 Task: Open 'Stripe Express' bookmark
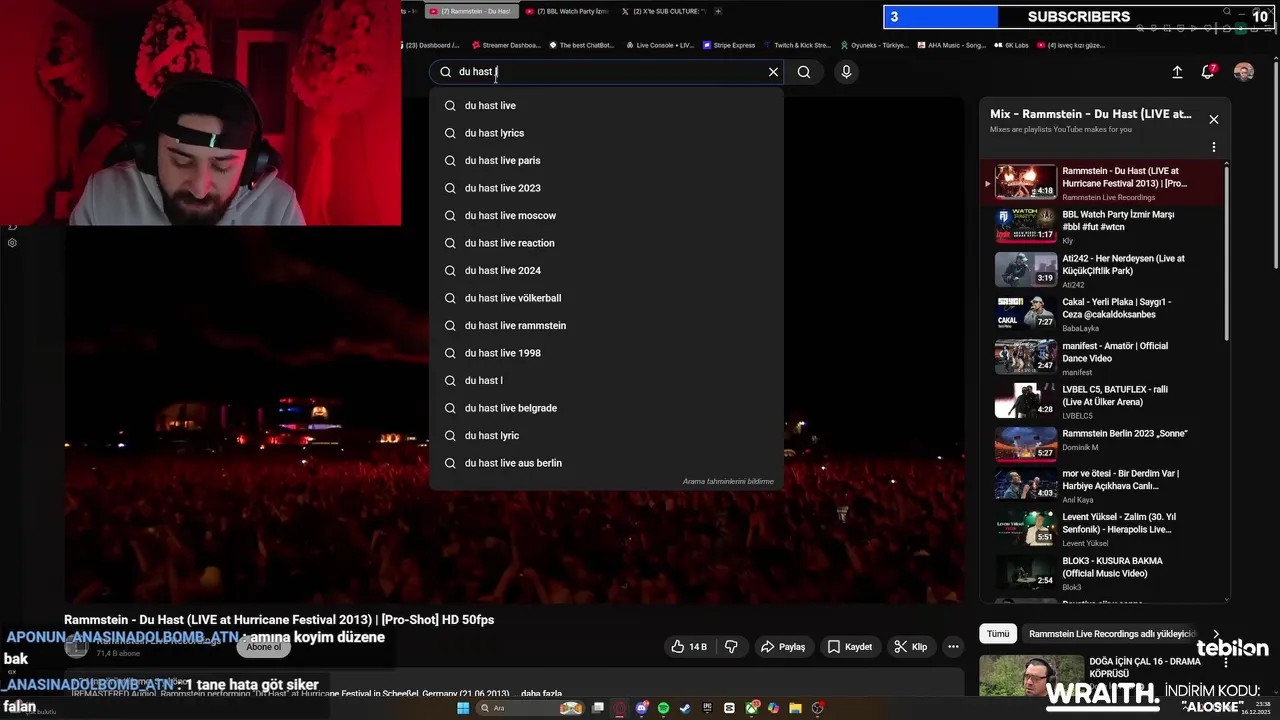point(729,45)
